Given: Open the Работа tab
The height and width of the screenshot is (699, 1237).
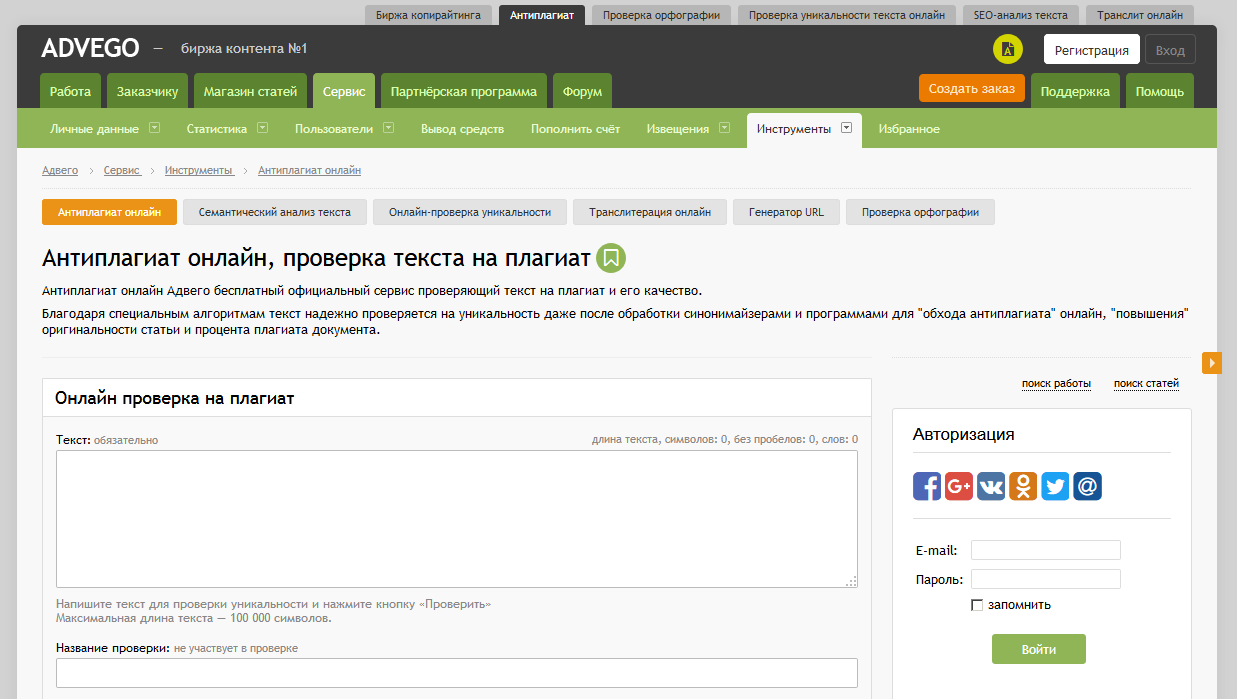Looking at the screenshot, I should [70, 91].
